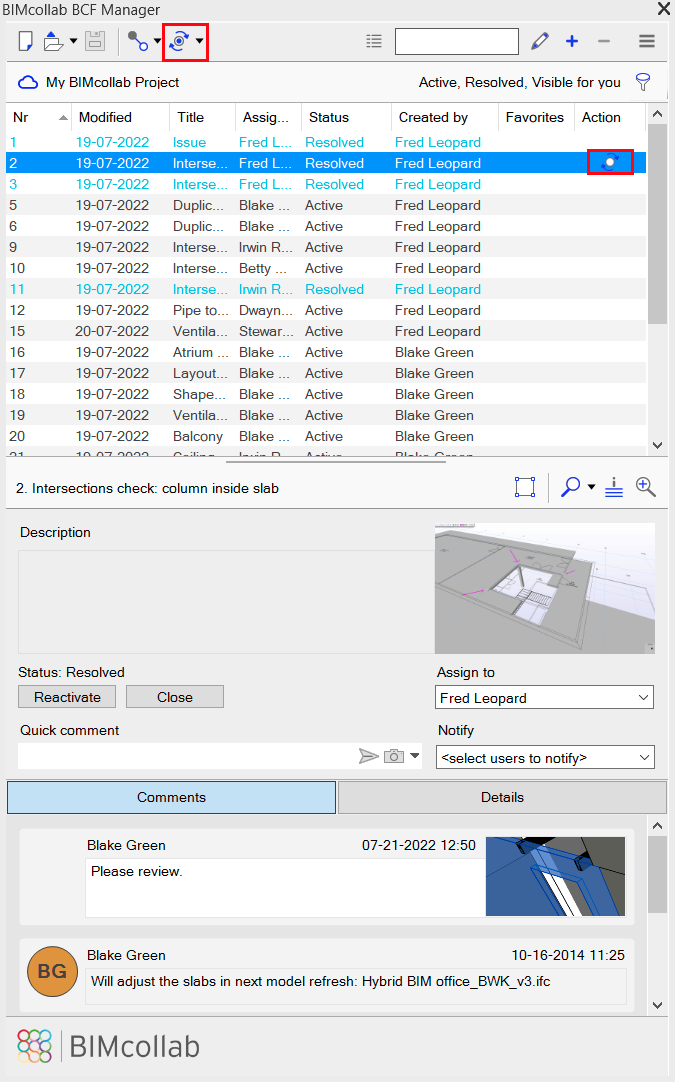Screen dimensions: 675x1082
Task: Switch to the Comments tab
Action: [x=171, y=797]
